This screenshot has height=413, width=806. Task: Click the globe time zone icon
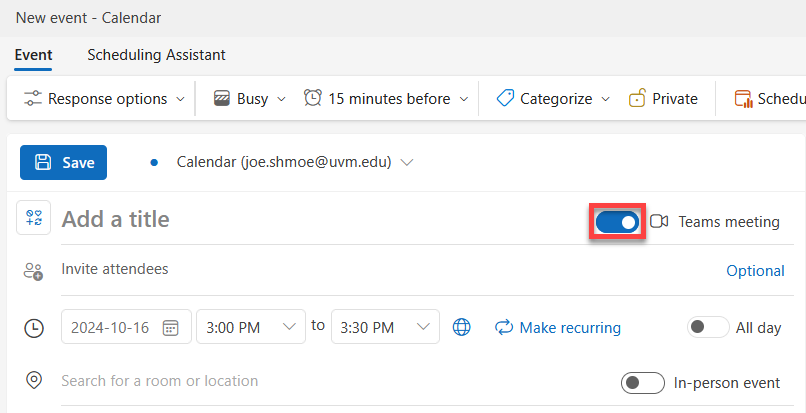[x=461, y=327]
